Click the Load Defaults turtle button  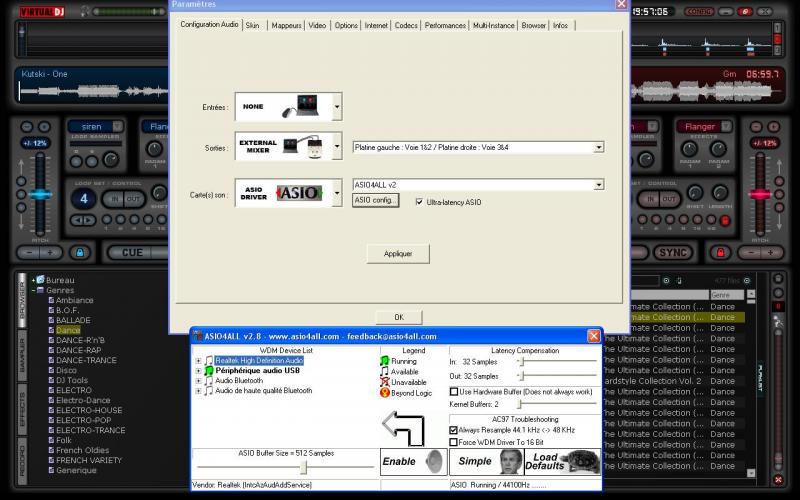563,461
